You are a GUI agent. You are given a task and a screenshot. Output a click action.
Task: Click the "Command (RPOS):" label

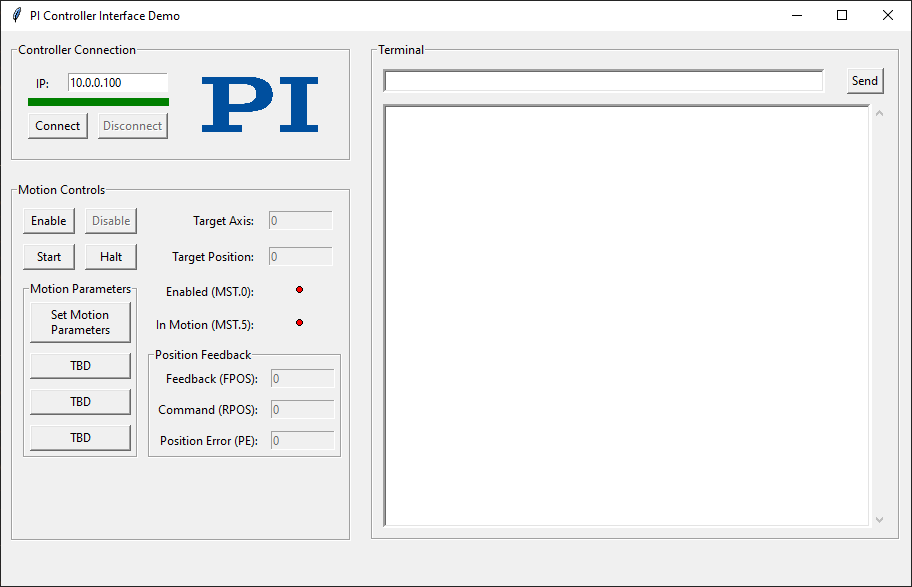208,410
